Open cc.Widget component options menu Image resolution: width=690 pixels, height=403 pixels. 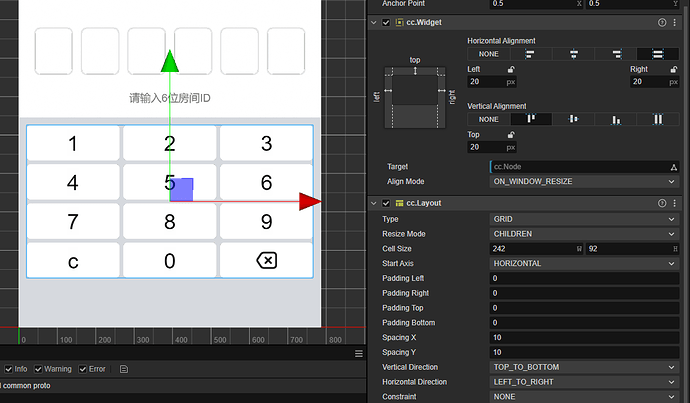pos(675,22)
